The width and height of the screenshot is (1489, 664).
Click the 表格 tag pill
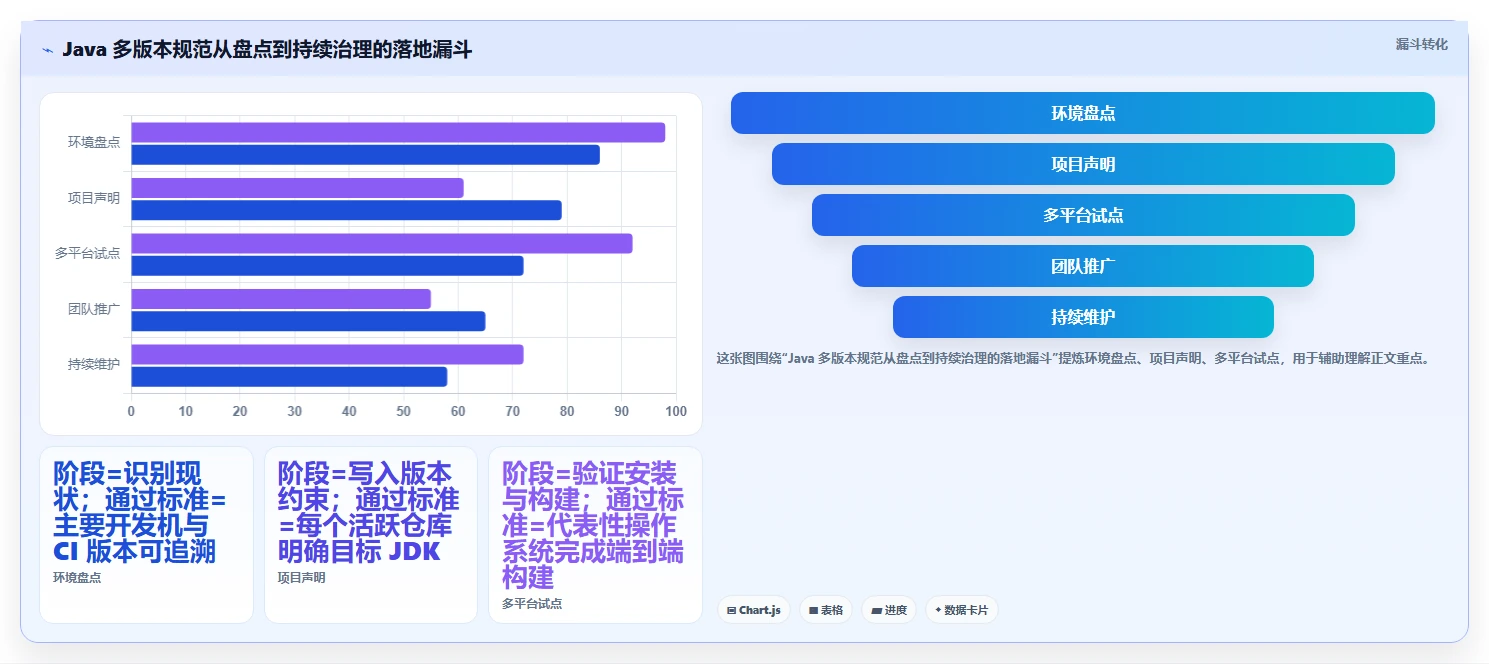coord(826,610)
